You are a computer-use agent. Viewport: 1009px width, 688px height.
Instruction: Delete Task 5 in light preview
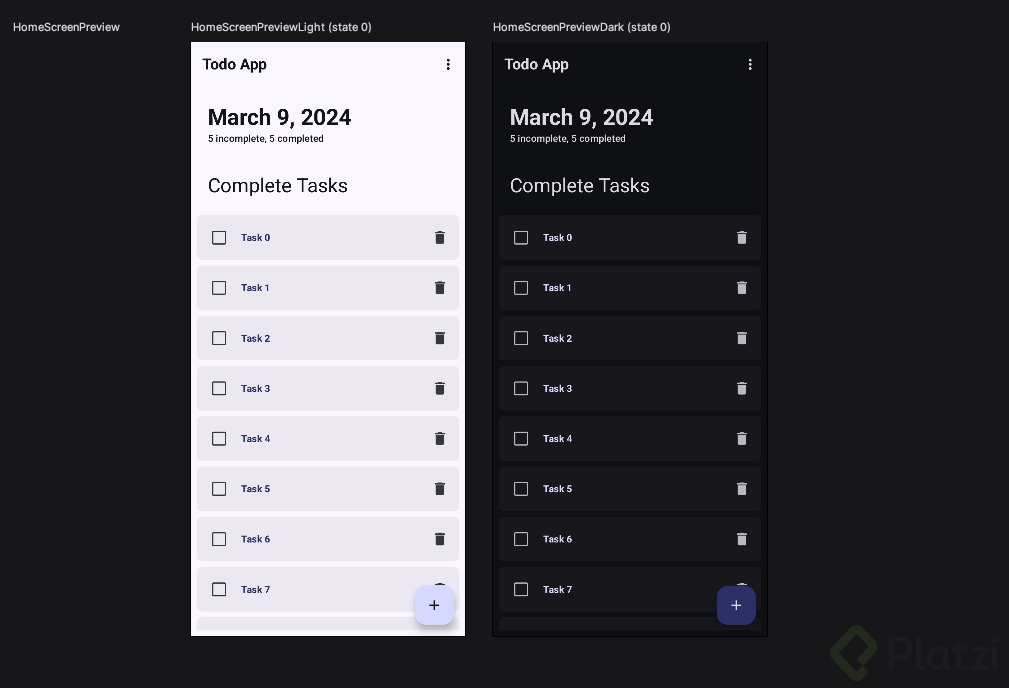pos(440,489)
